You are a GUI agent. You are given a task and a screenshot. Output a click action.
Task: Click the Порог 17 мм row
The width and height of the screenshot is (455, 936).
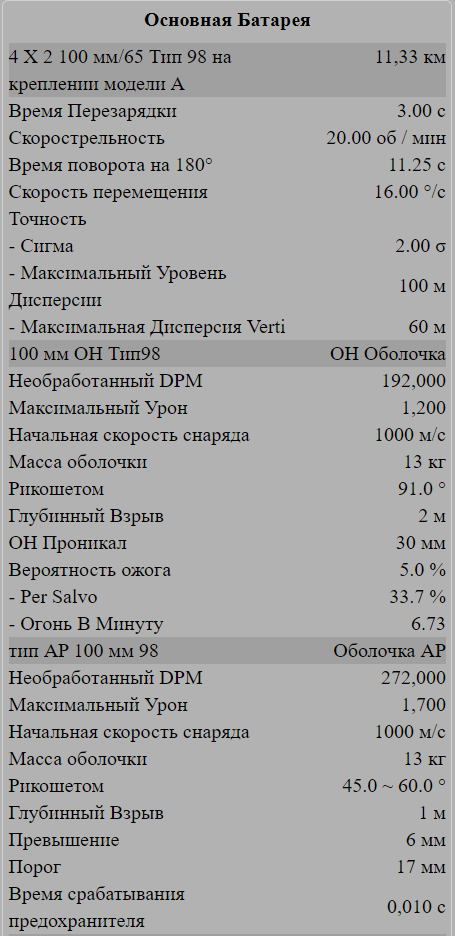point(227,867)
